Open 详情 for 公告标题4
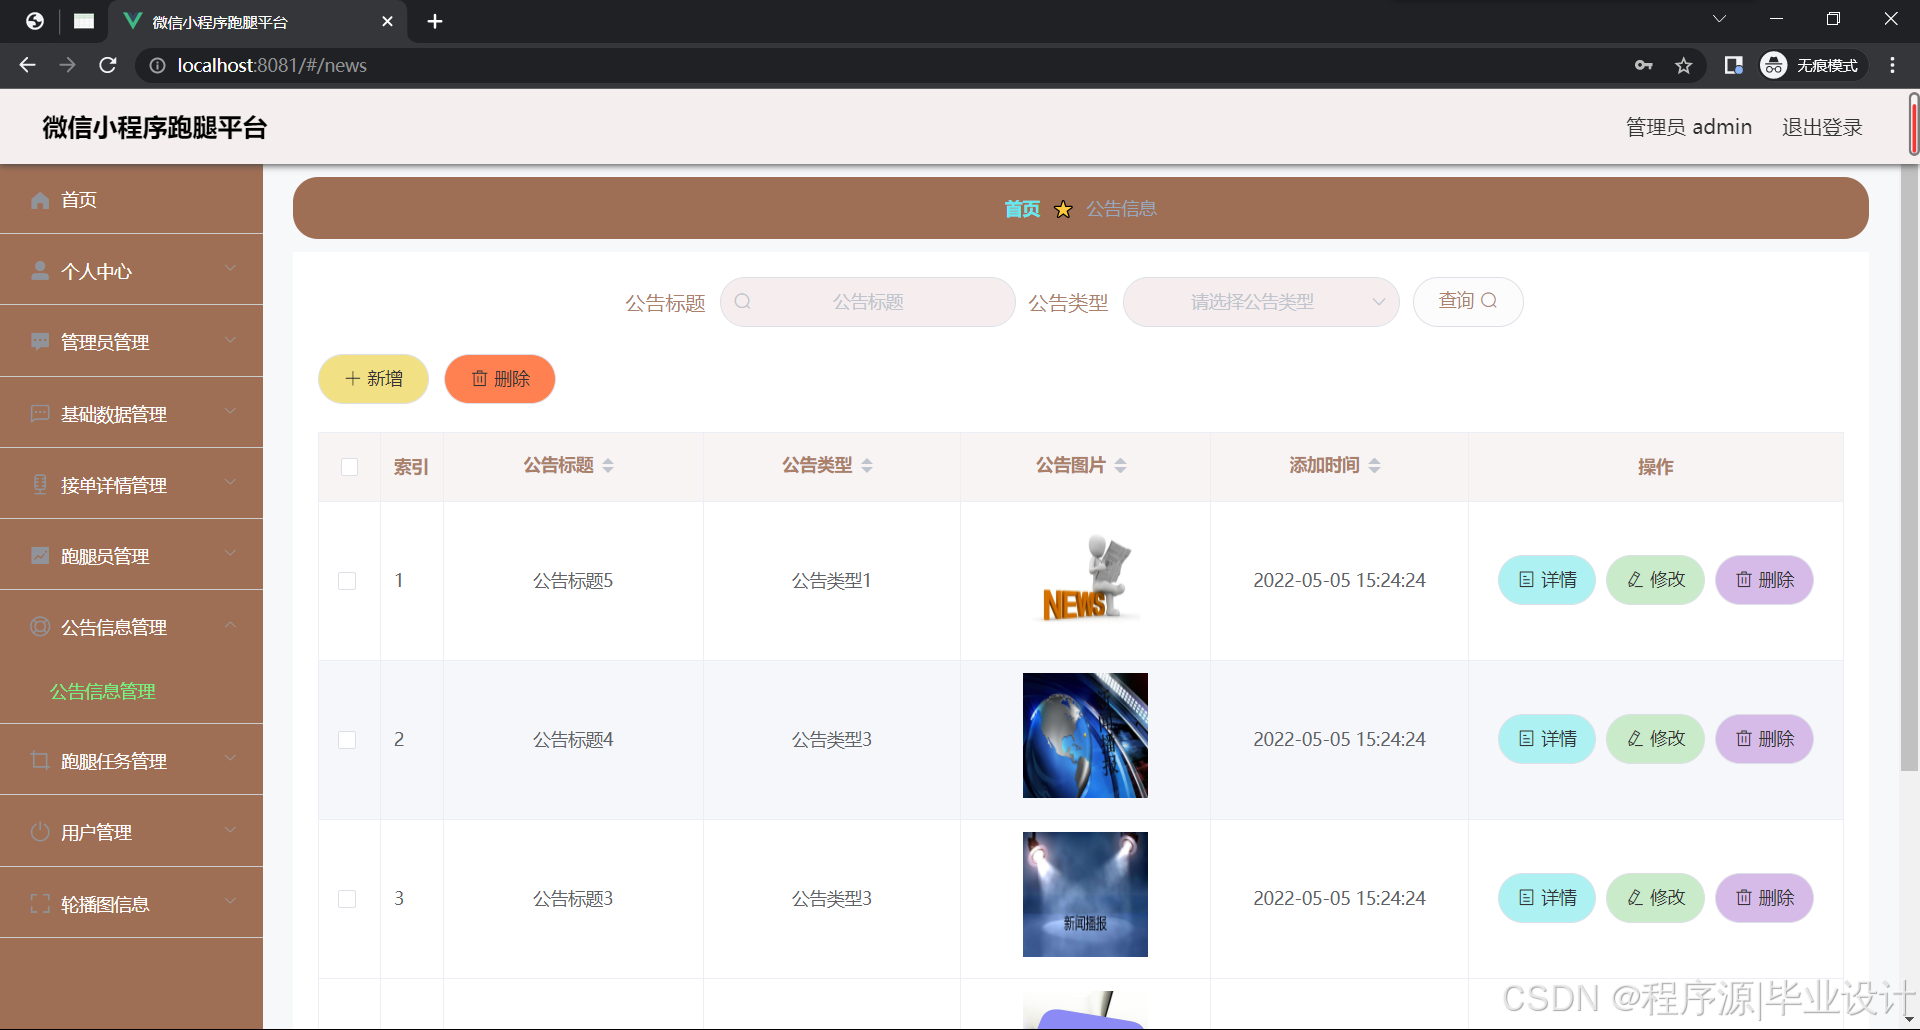This screenshot has width=1920, height=1030. (1547, 739)
